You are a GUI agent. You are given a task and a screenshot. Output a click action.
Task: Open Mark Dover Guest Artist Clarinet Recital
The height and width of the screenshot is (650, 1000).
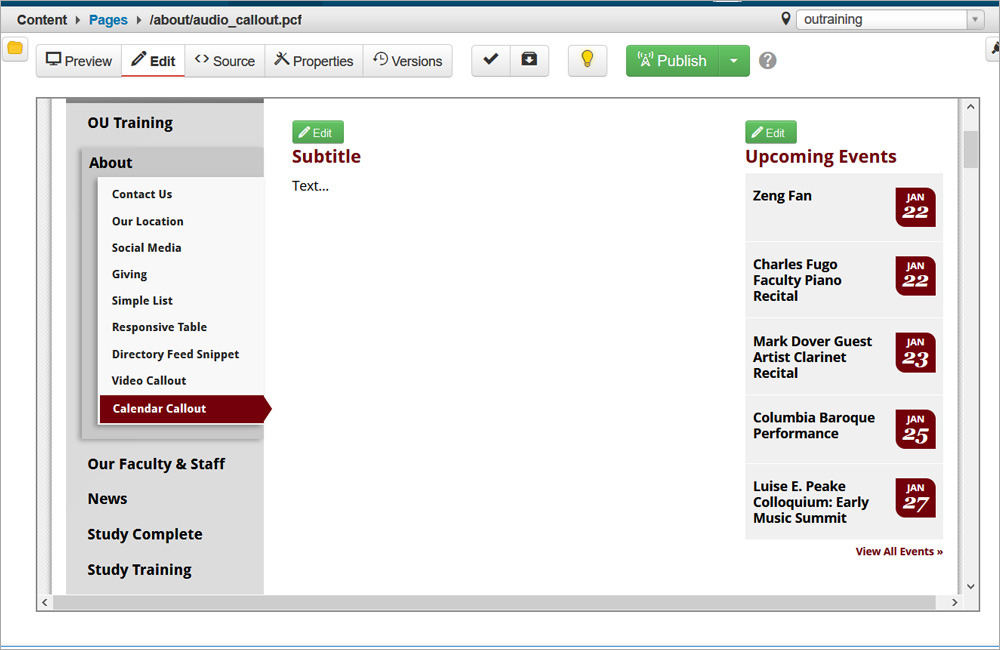pyautogui.click(x=812, y=357)
